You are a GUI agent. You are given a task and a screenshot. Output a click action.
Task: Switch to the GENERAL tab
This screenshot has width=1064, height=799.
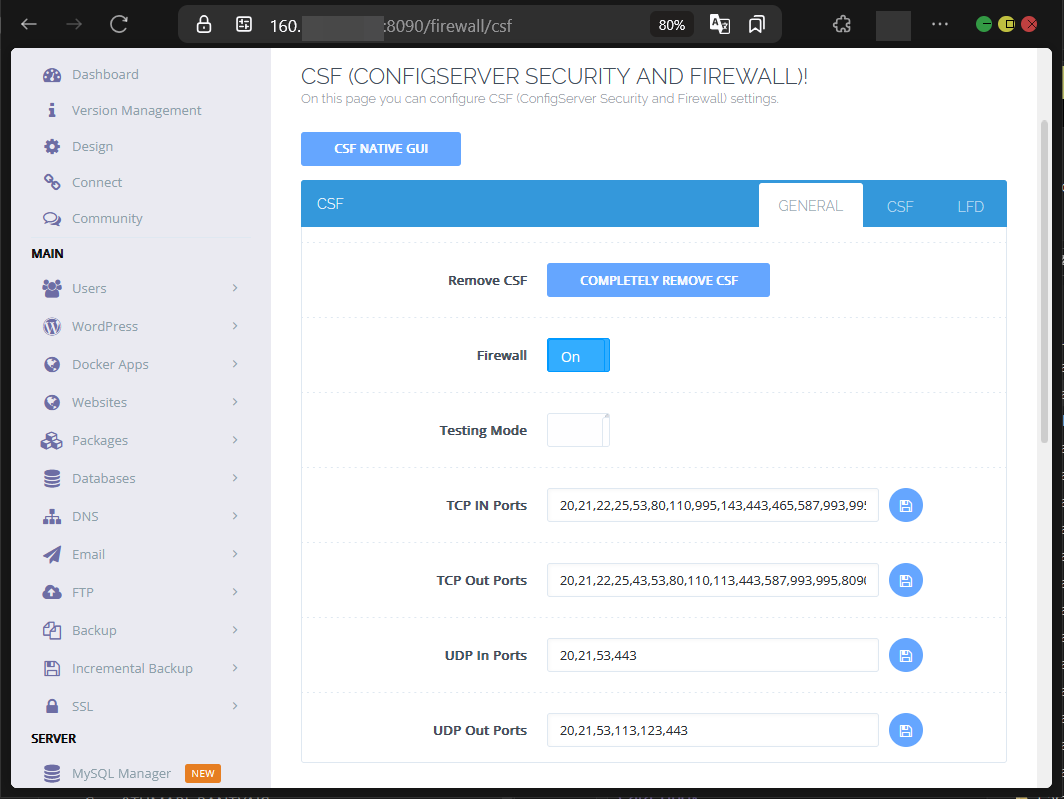click(810, 206)
